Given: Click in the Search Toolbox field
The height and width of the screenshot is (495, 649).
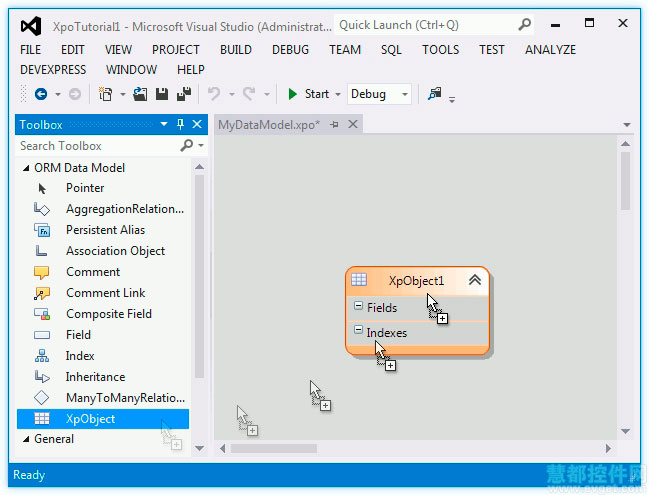Looking at the screenshot, I should (x=99, y=146).
